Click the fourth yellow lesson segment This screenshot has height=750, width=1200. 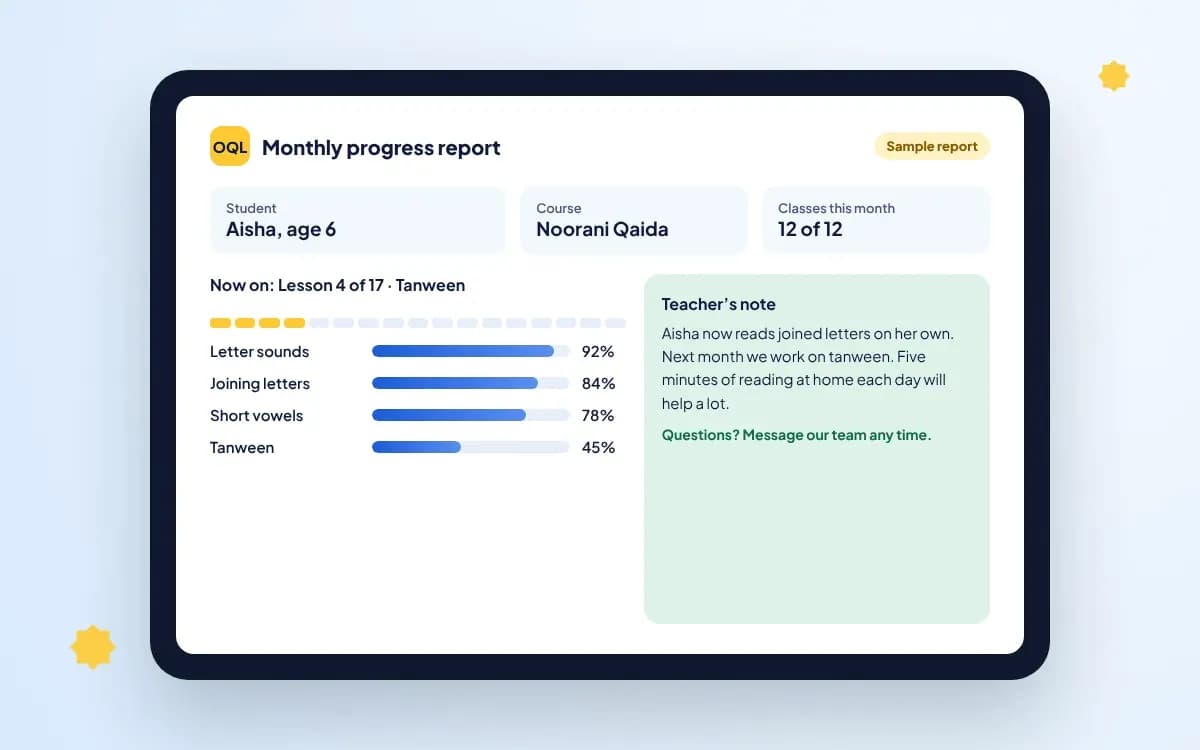click(x=294, y=323)
